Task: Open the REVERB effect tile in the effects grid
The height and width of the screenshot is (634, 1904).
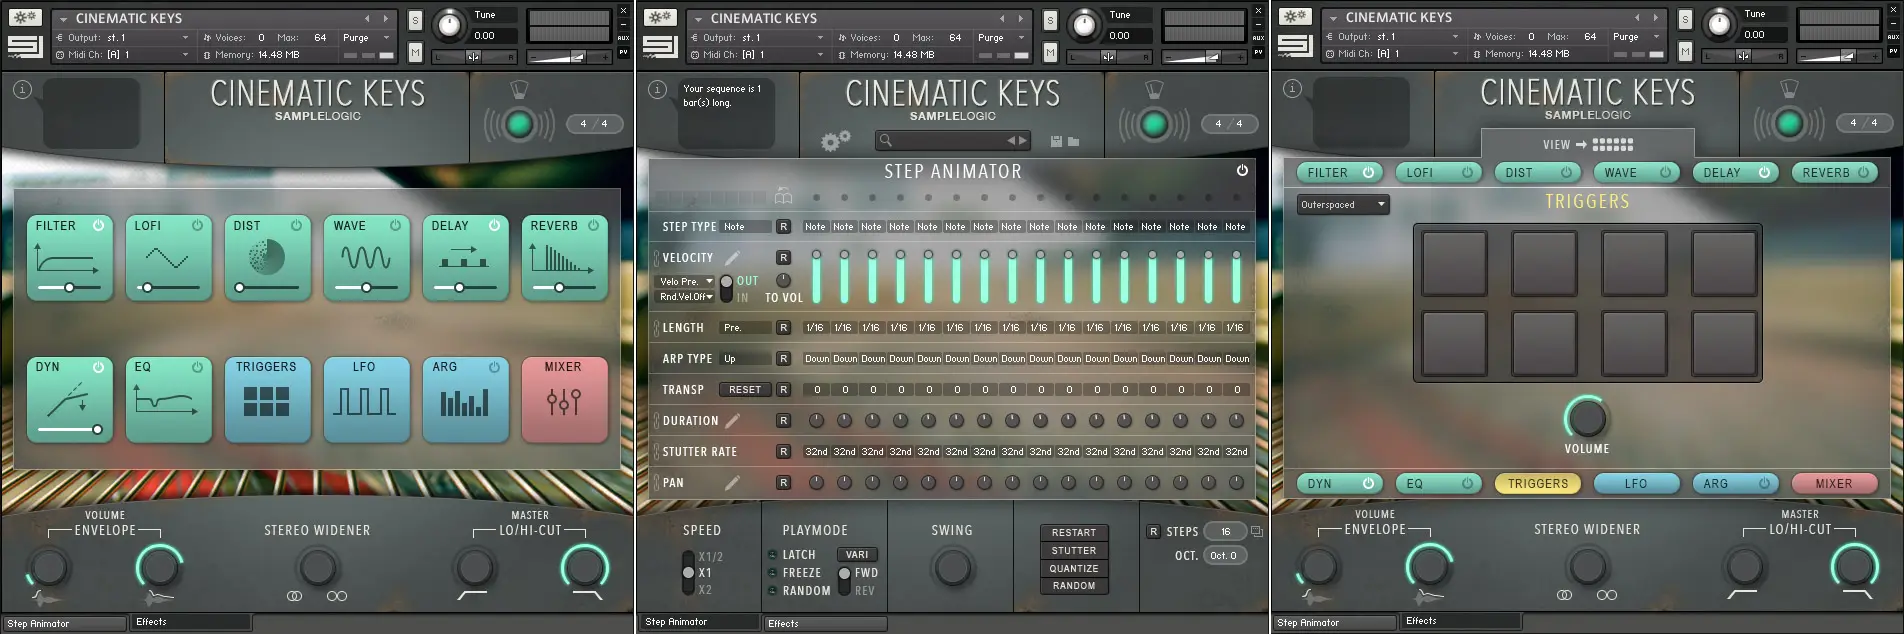Action: pyautogui.click(x=564, y=258)
